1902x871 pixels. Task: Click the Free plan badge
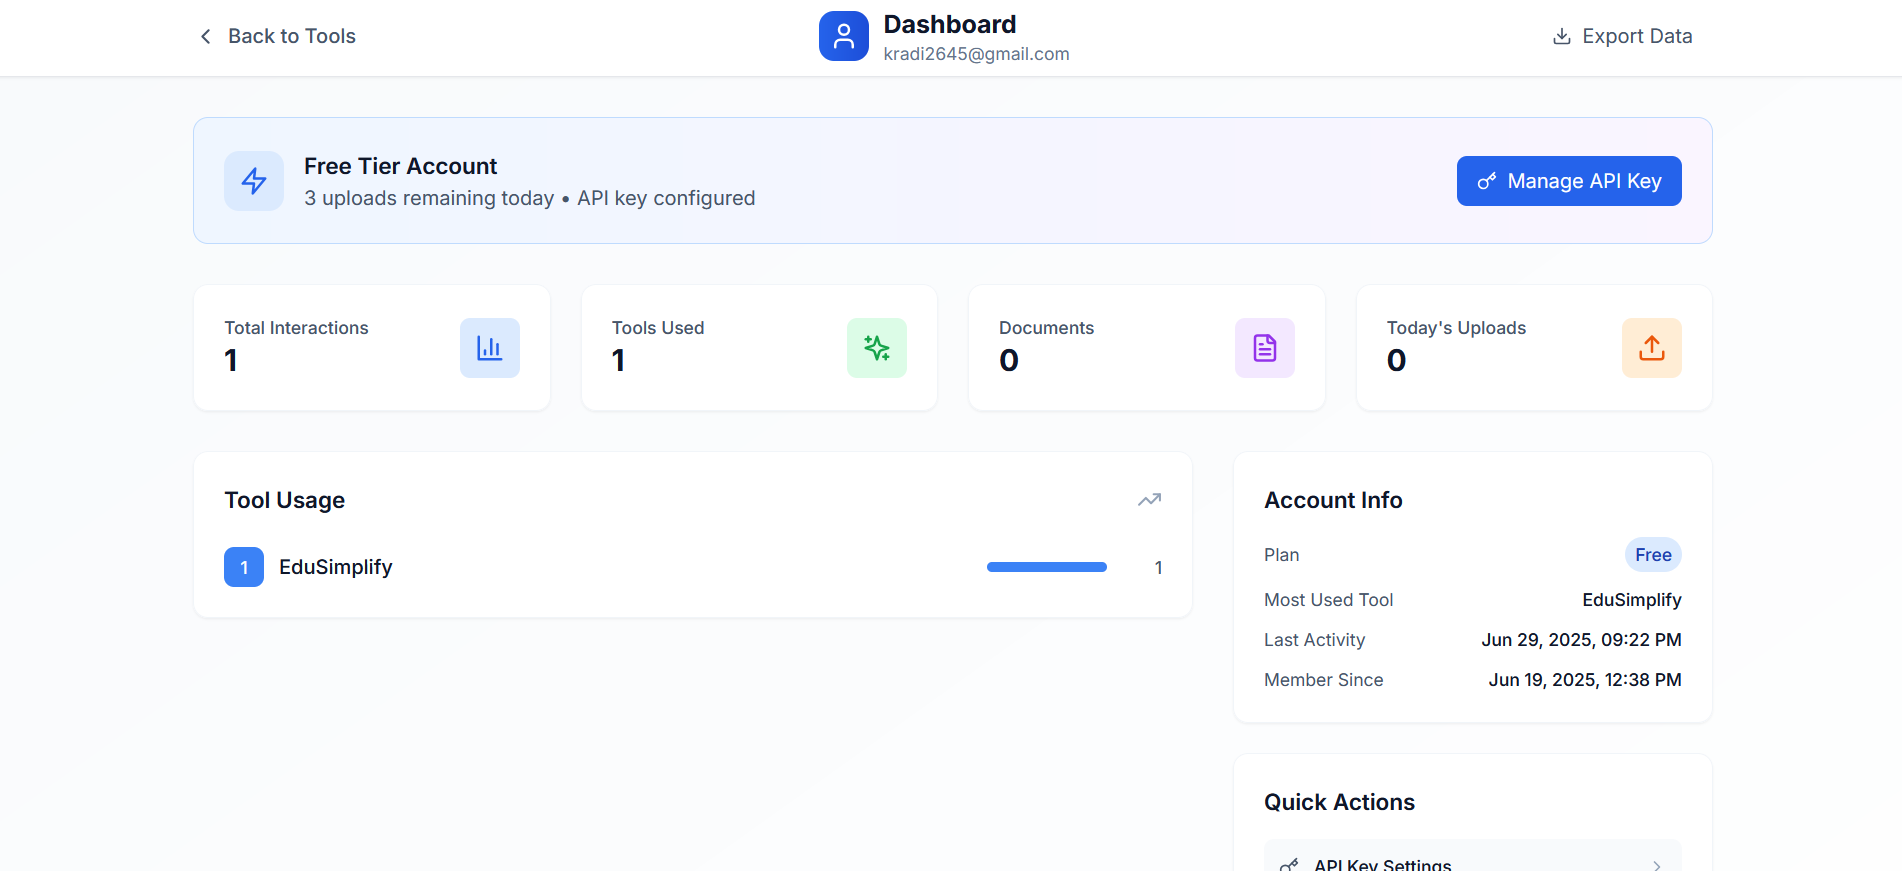[x=1653, y=555]
